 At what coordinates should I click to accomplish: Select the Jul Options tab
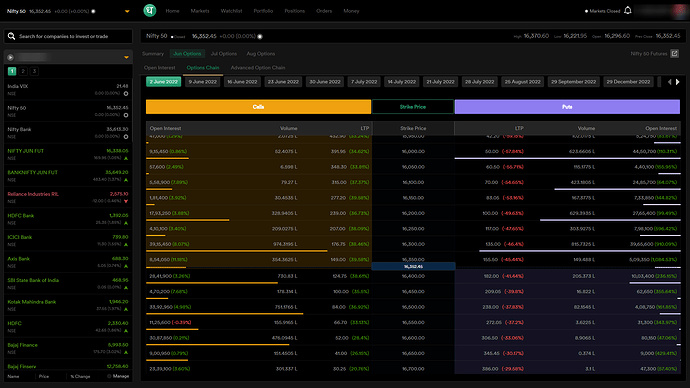[224, 54]
